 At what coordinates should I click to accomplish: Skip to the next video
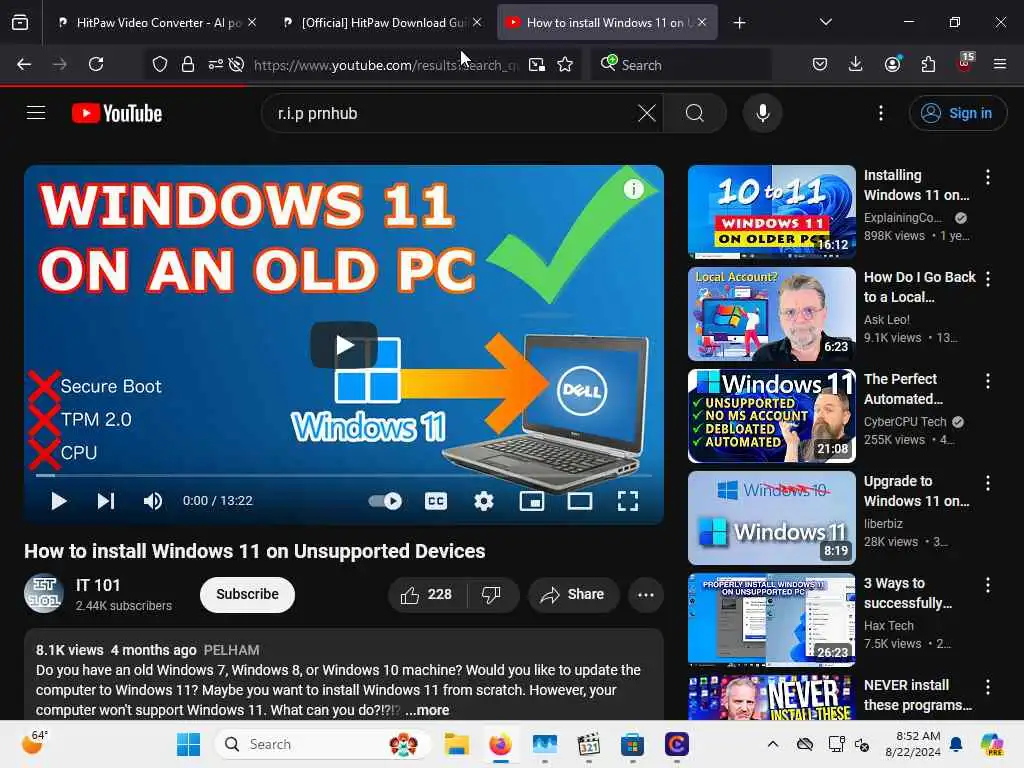tap(106, 501)
